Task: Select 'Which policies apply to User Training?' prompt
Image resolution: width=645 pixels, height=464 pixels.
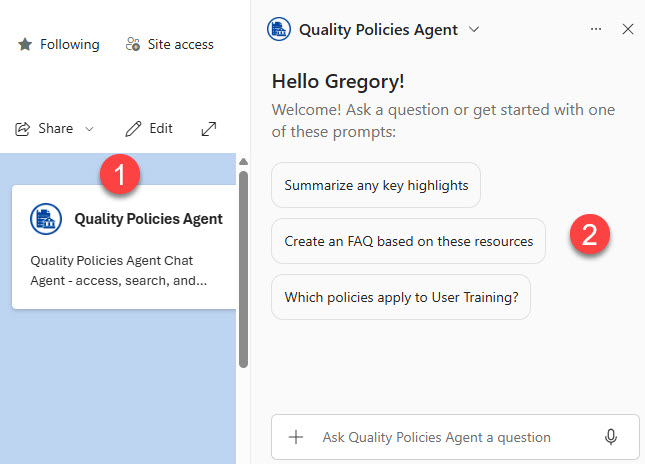Action: tap(401, 297)
